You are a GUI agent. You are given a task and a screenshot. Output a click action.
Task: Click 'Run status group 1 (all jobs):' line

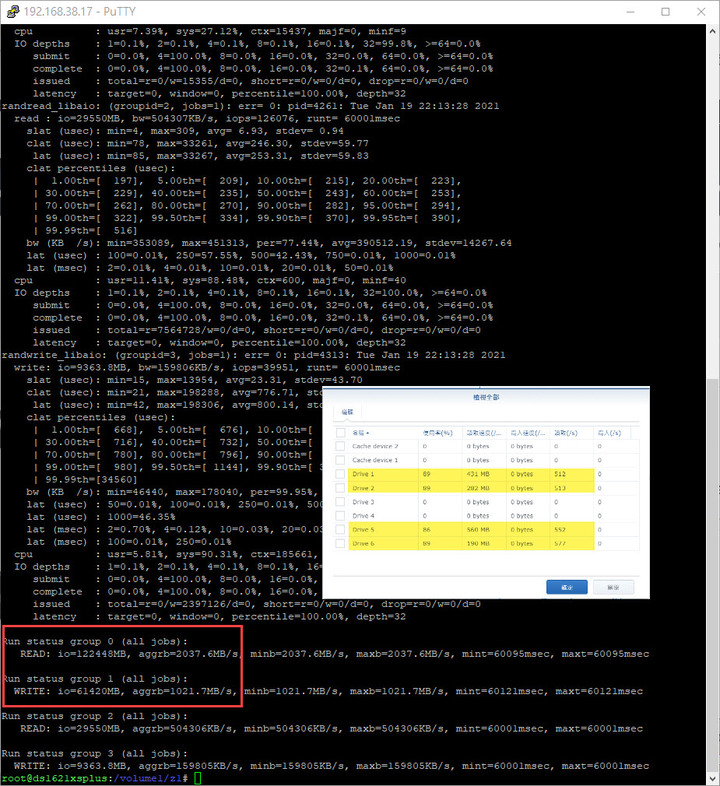coord(95,679)
